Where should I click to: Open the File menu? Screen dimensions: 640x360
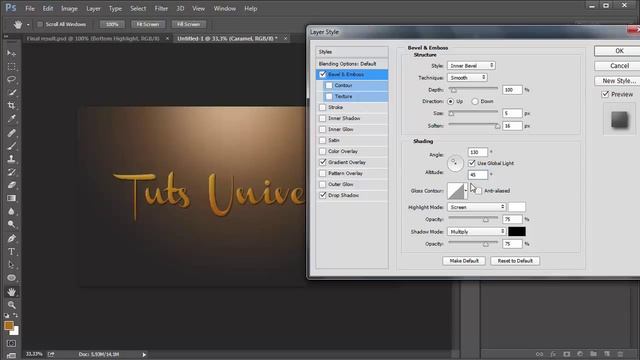click(x=30, y=8)
